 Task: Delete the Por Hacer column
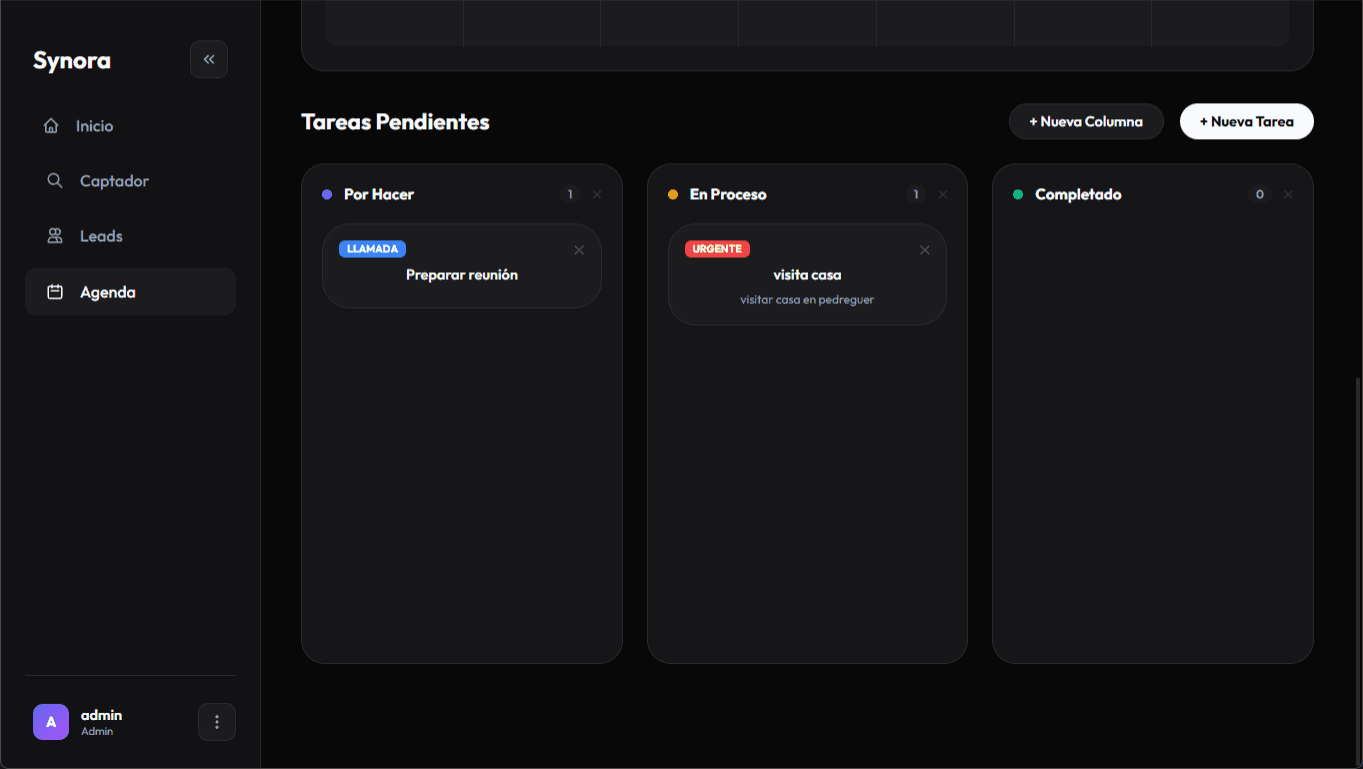click(597, 194)
